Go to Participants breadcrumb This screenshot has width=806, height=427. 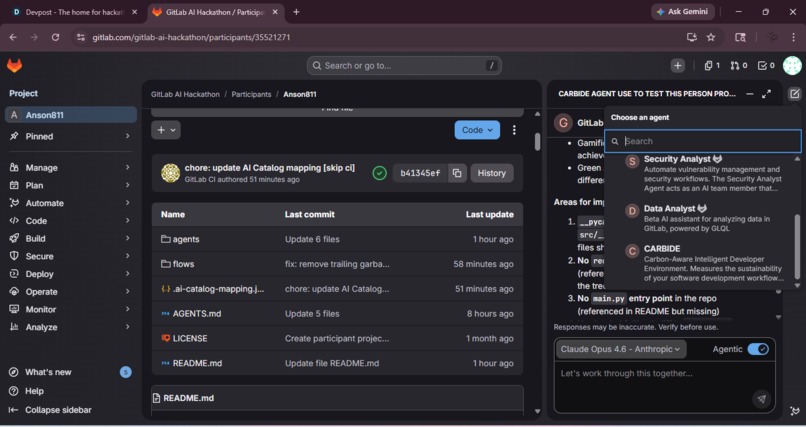point(251,95)
